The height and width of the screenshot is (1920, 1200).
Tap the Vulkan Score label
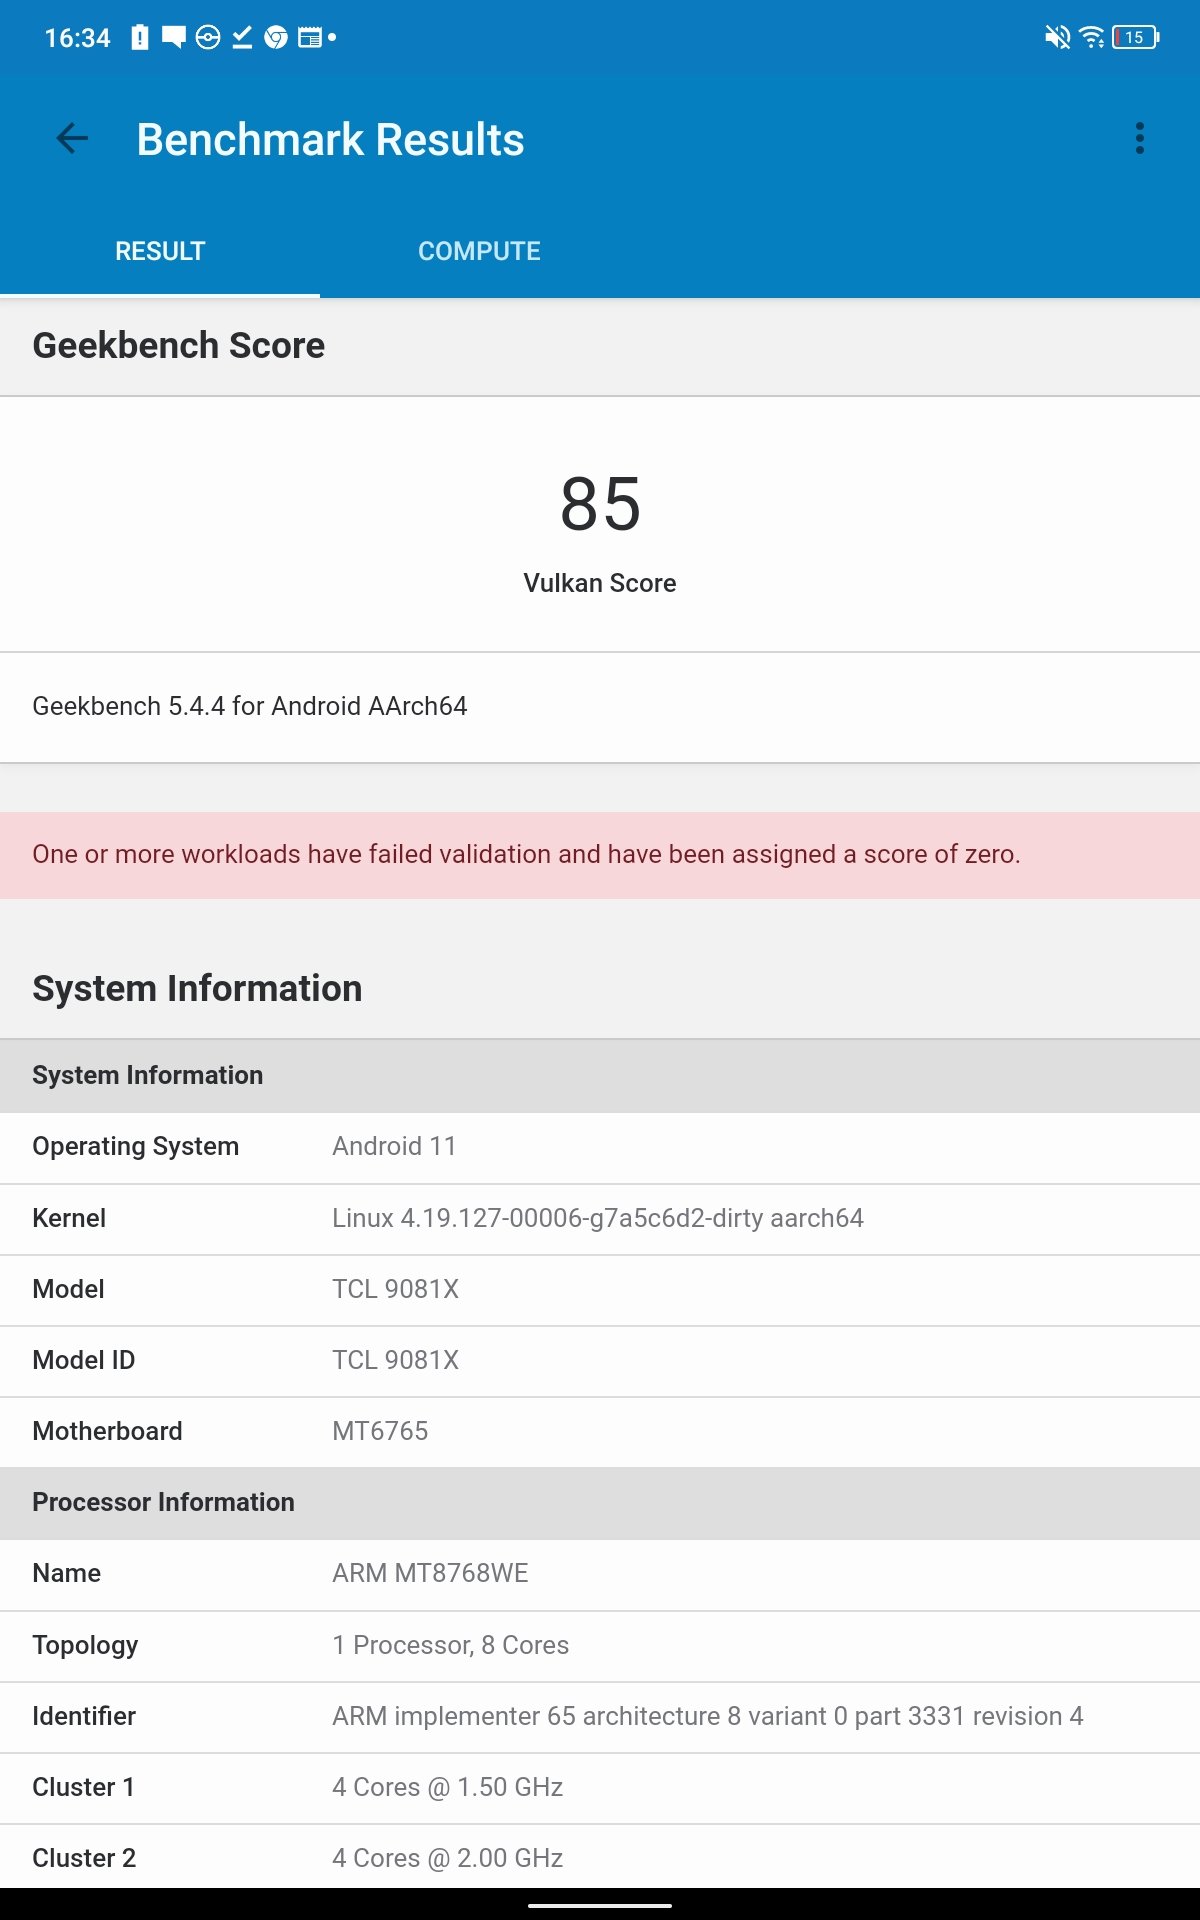click(600, 583)
